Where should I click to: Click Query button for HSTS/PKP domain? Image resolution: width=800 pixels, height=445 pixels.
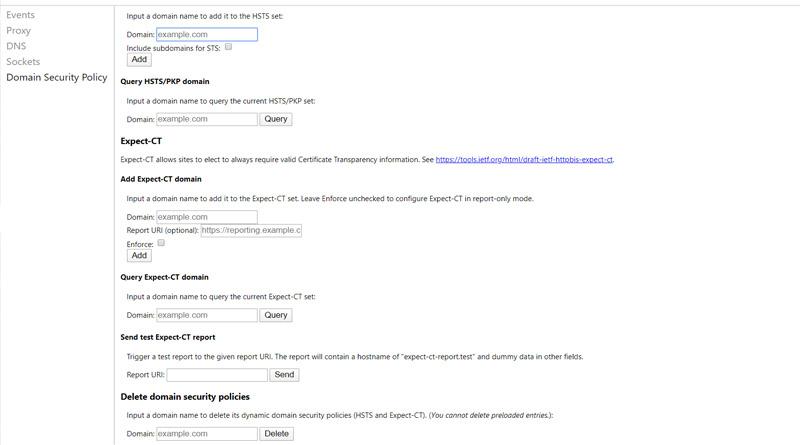point(275,119)
